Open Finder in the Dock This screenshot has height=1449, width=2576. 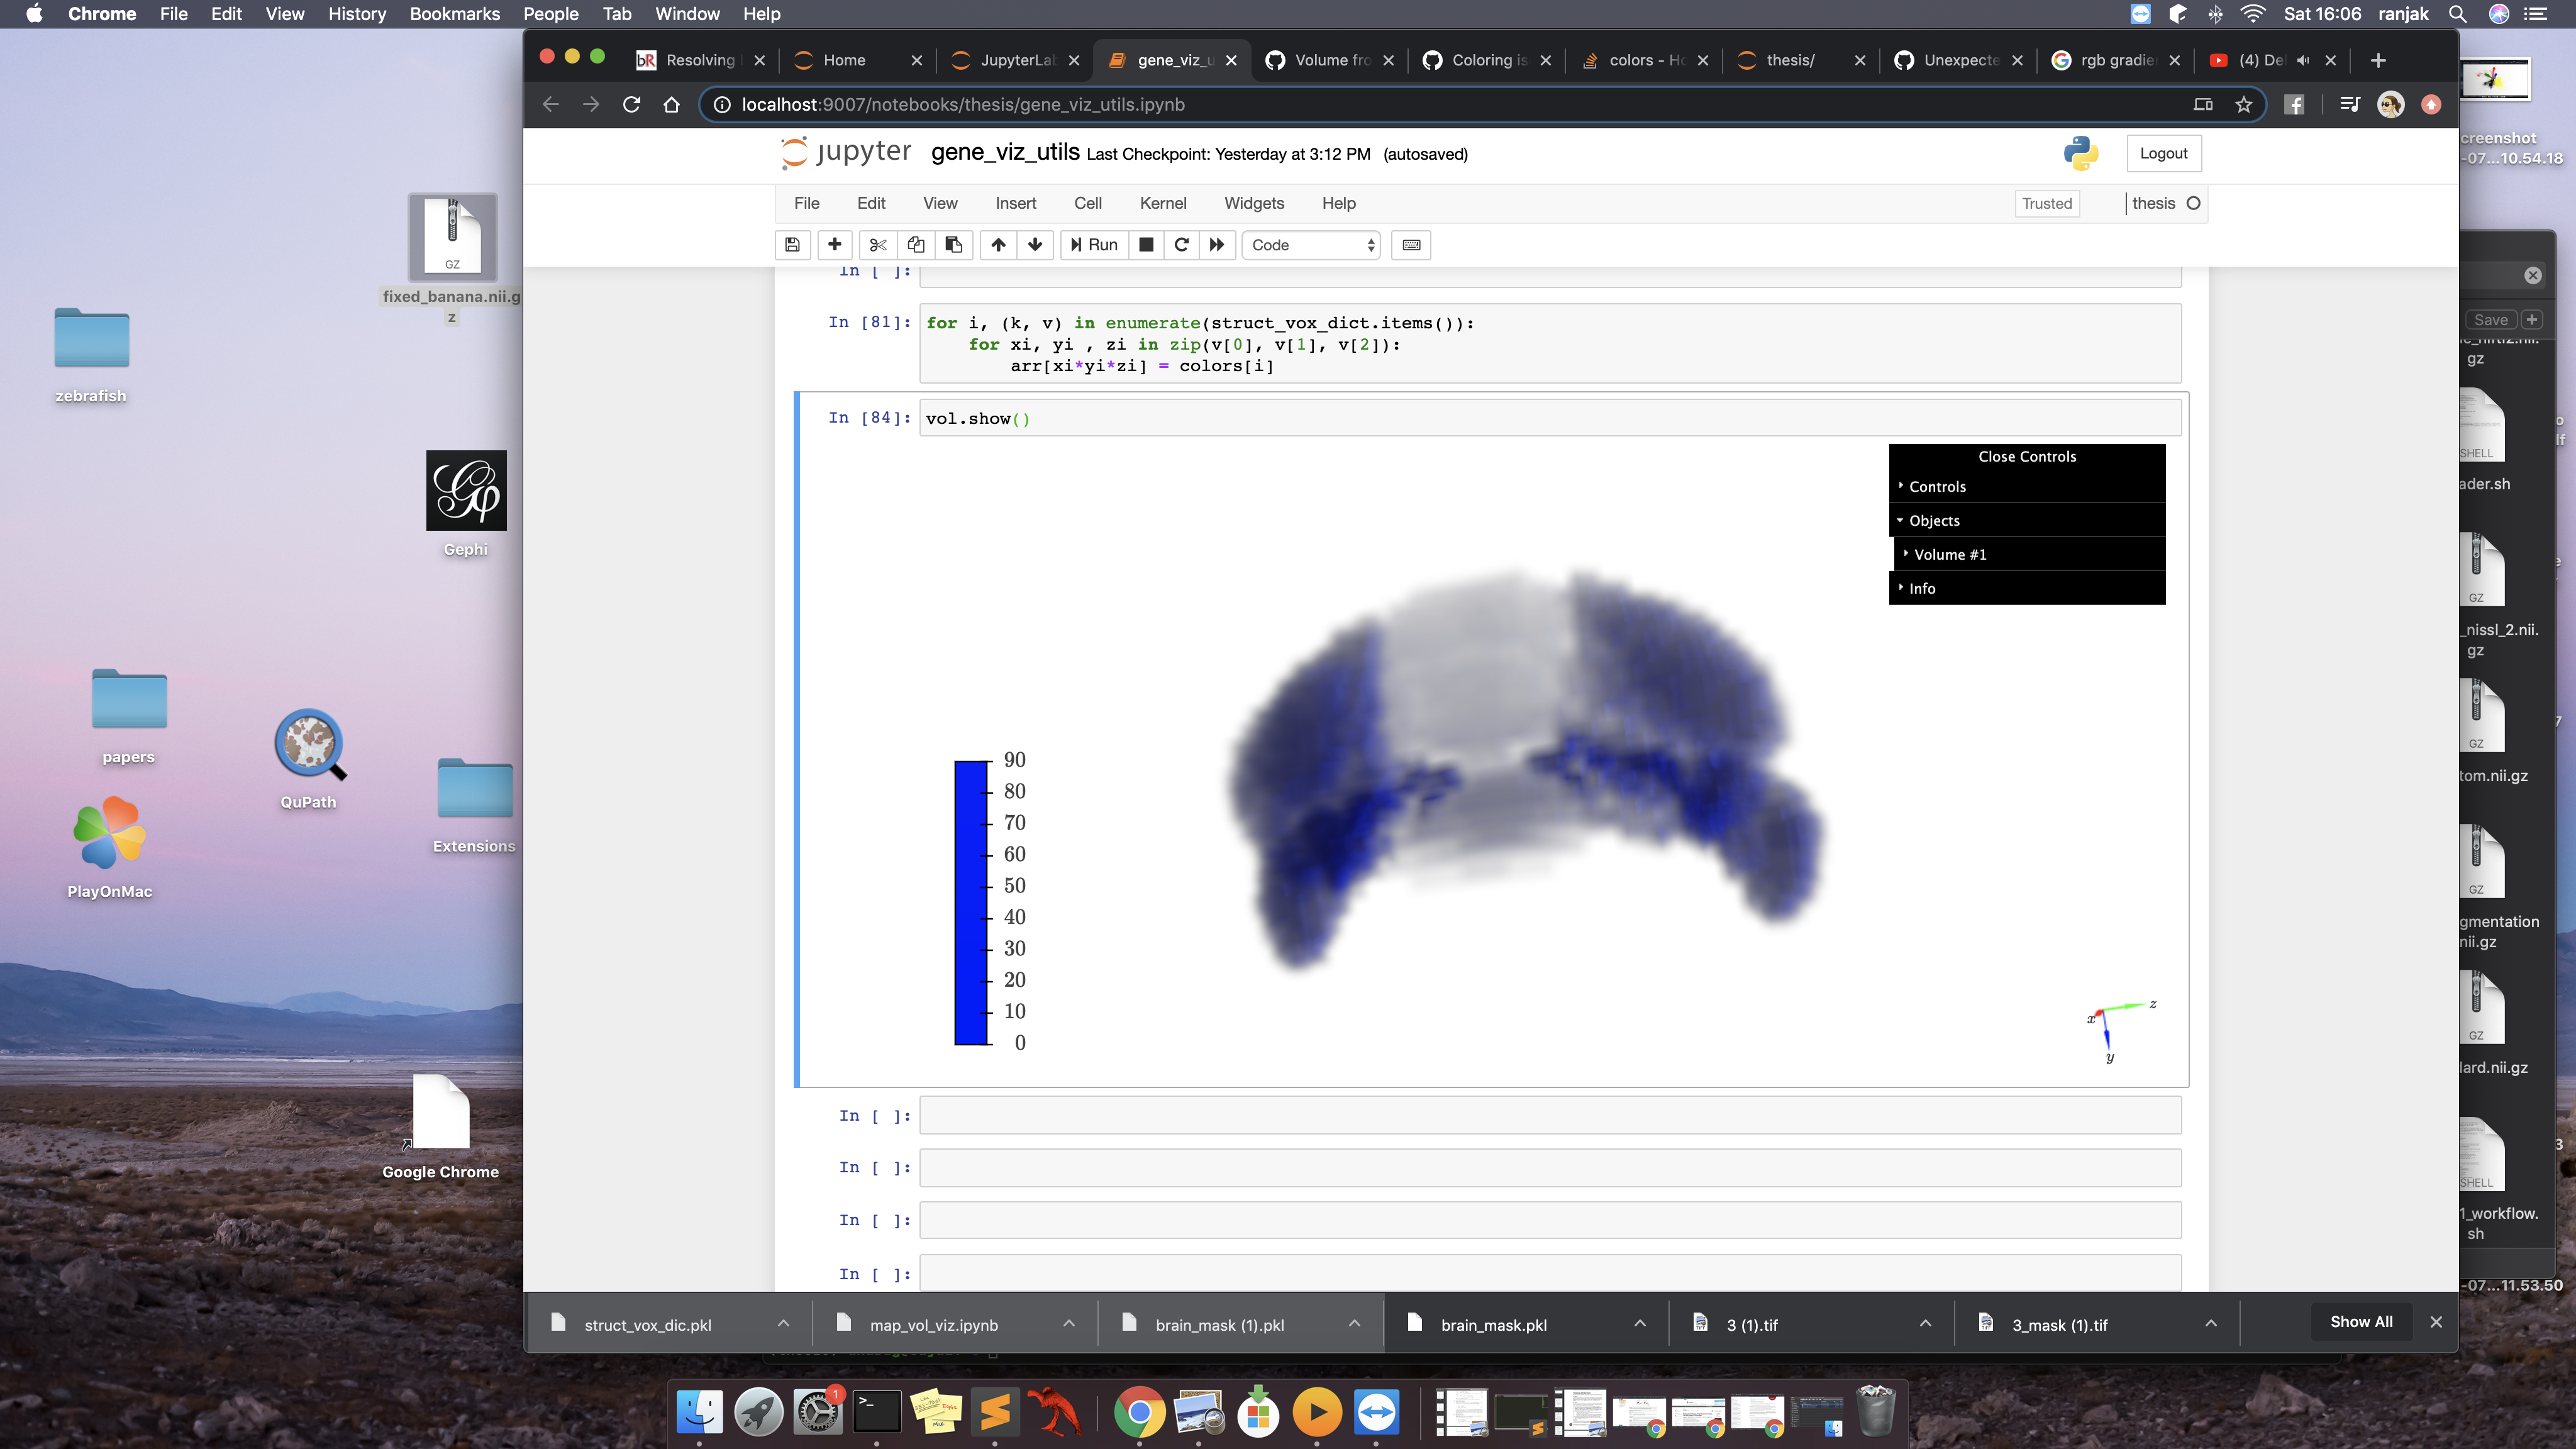click(700, 1412)
